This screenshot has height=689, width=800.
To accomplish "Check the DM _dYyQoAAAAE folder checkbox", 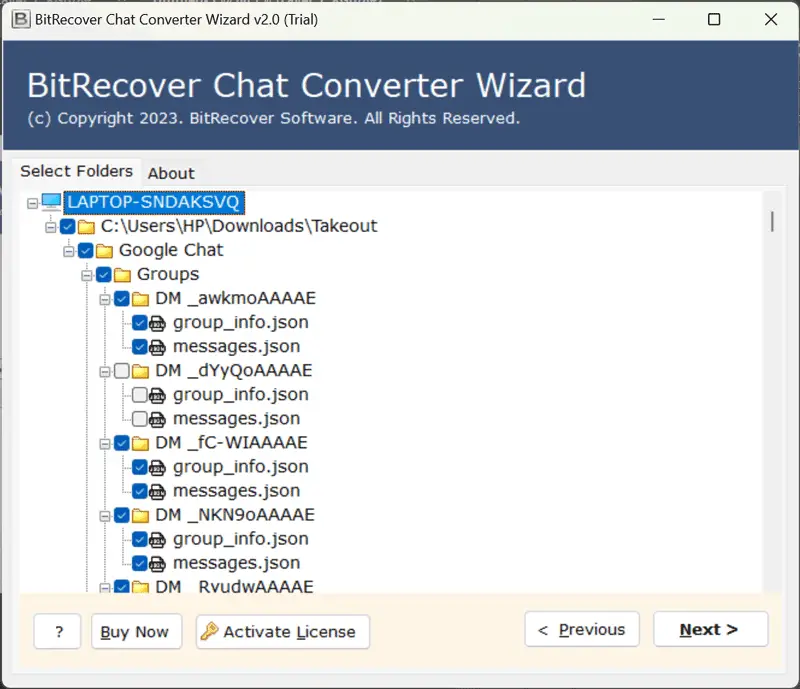I will pyautogui.click(x=122, y=371).
